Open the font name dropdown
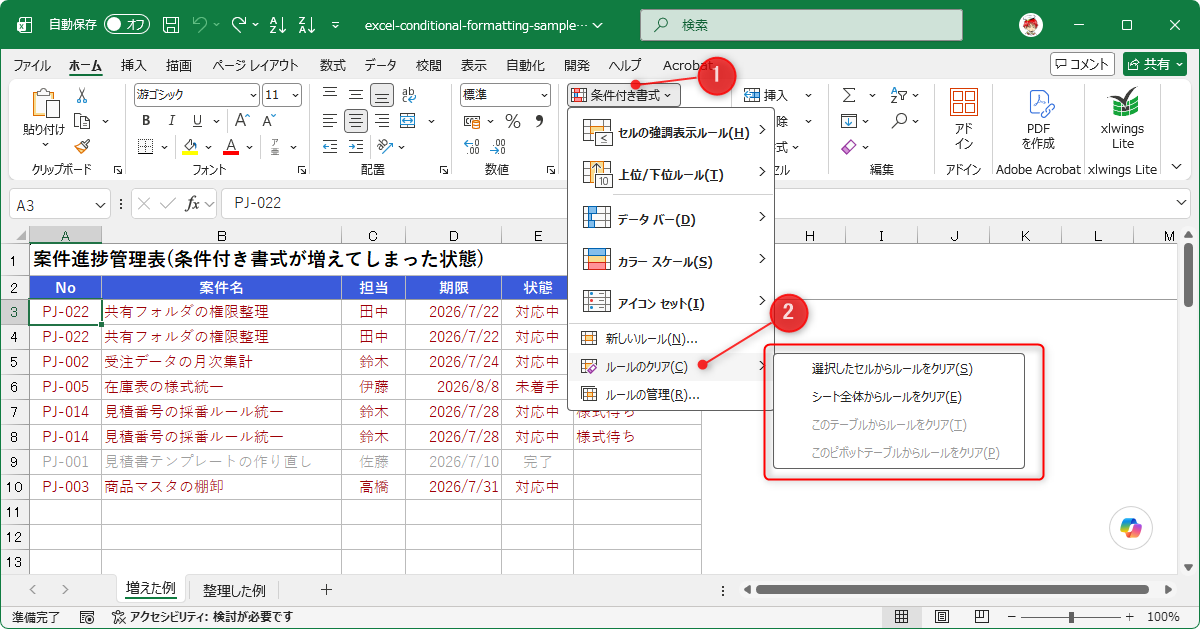The width and height of the screenshot is (1200, 629). point(252,95)
